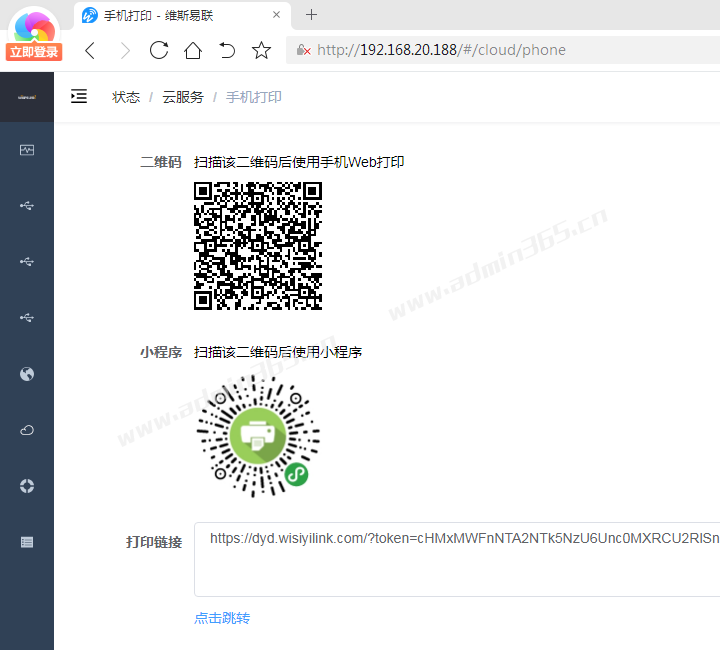
Task: Click text 扫描该二维码后使用小程序
Action: click(278, 352)
